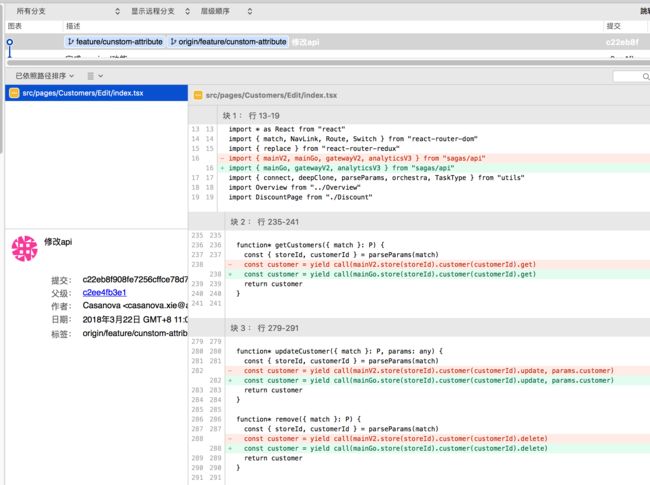Open the list view mode dropdown icon
Viewport: 650px width, 485px height.
[95, 76]
